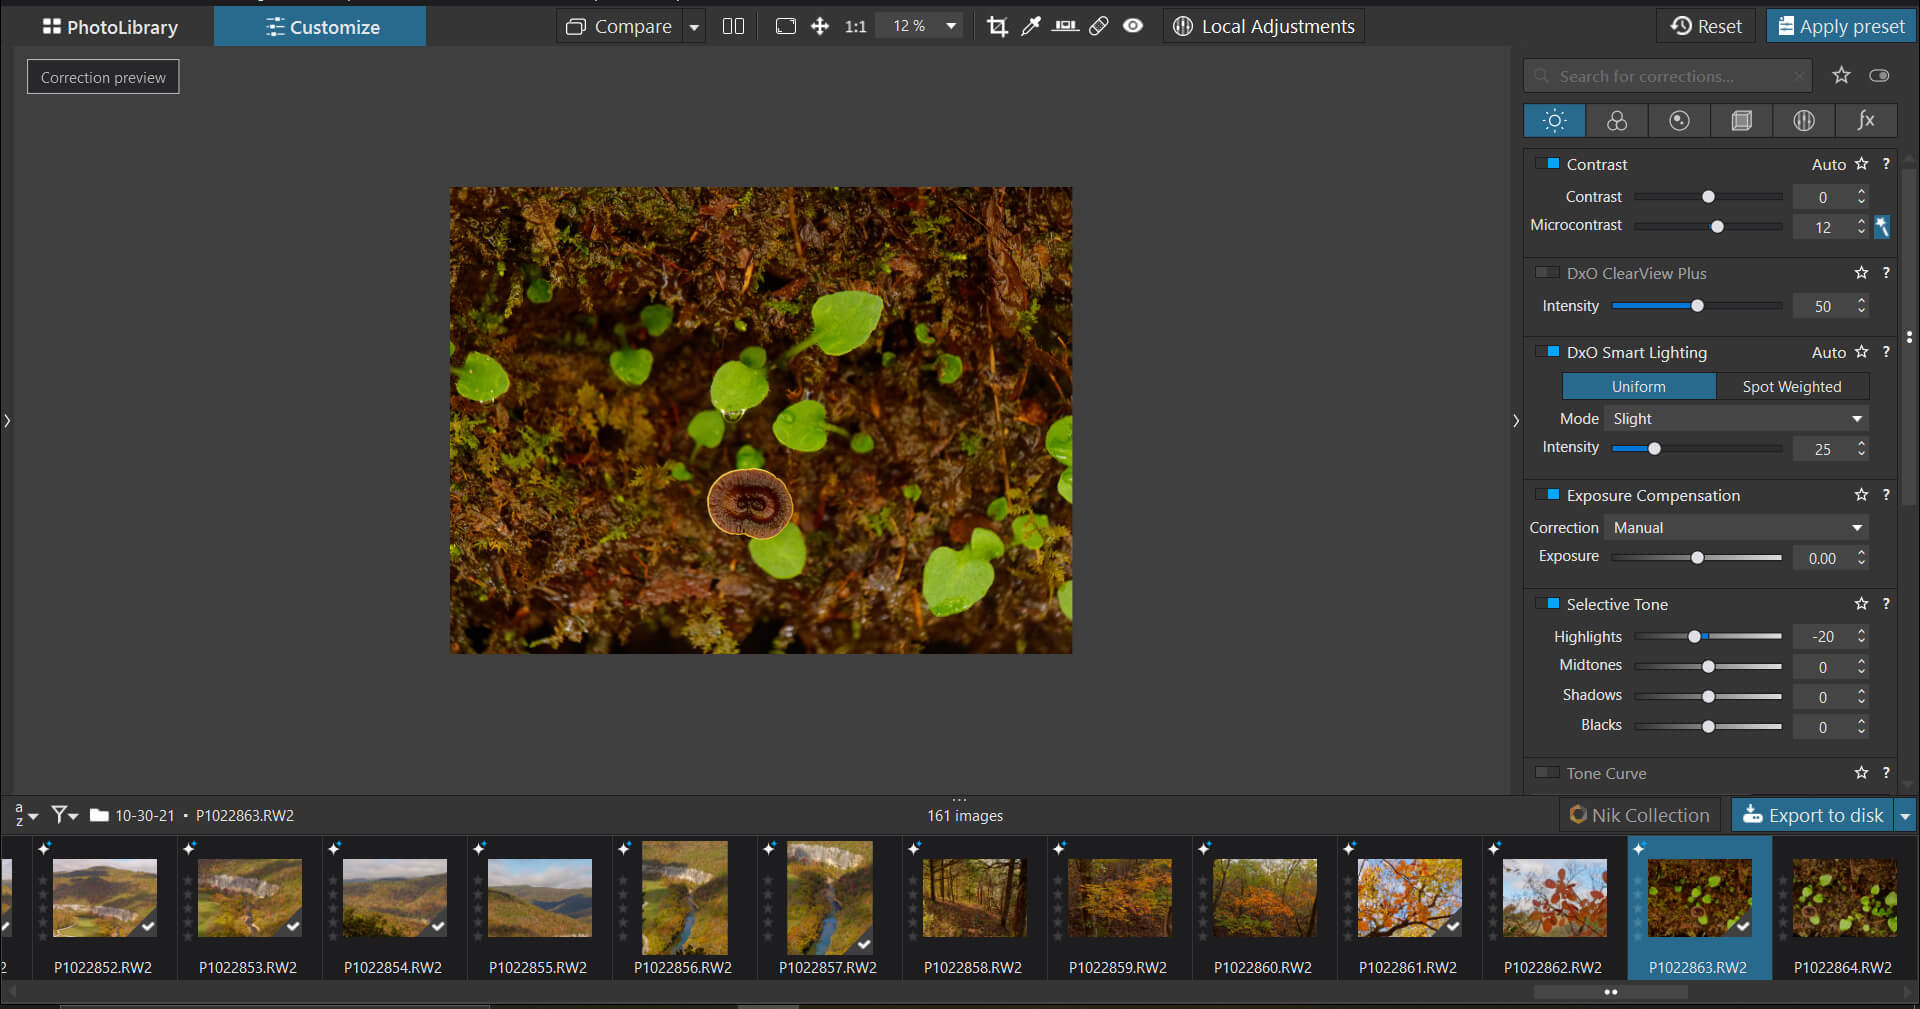The height and width of the screenshot is (1009, 1920).
Task: Select Spot Weighted lighting mode
Action: pos(1791,387)
